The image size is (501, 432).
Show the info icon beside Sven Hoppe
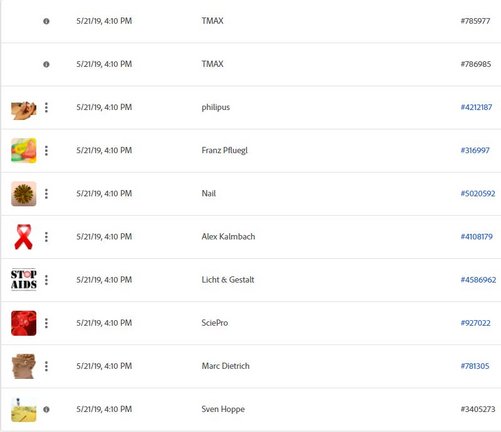pos(46,409)
